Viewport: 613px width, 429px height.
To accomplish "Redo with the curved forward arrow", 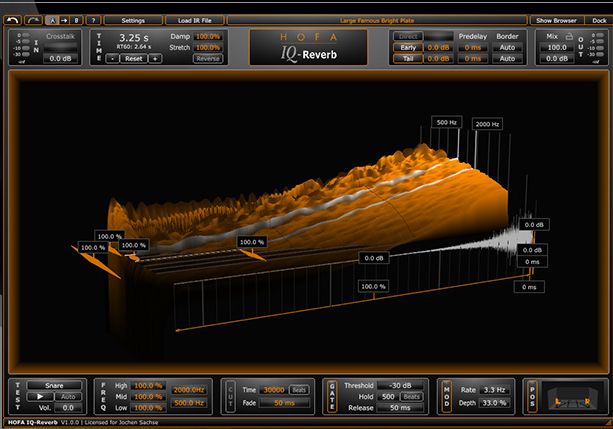I will coord(33,20).
